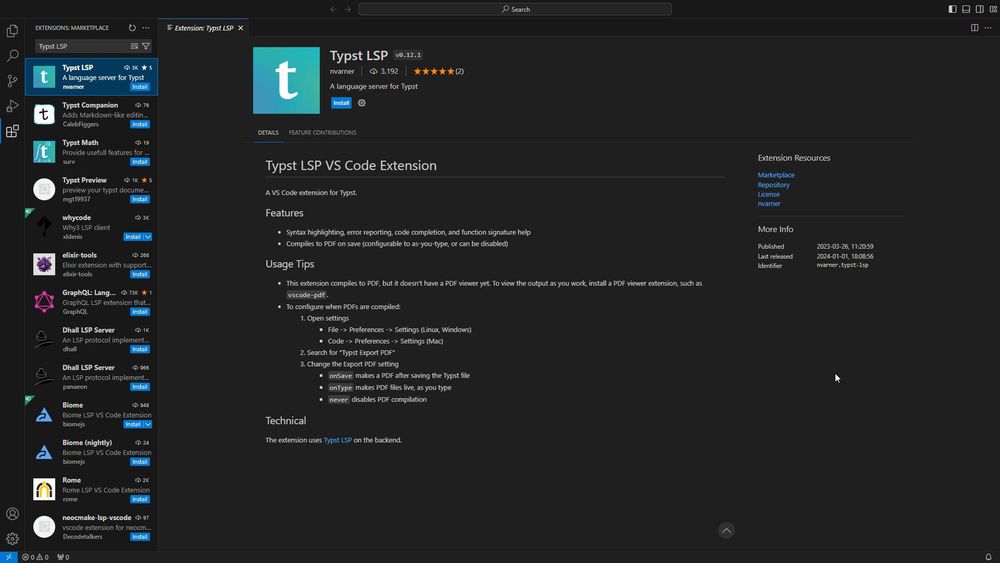Open remote window status bar icon

pos(8,557)
